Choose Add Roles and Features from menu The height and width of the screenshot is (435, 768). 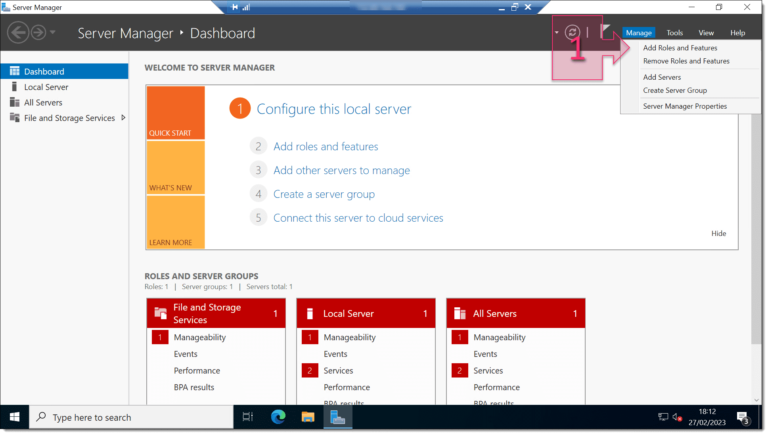680,48
